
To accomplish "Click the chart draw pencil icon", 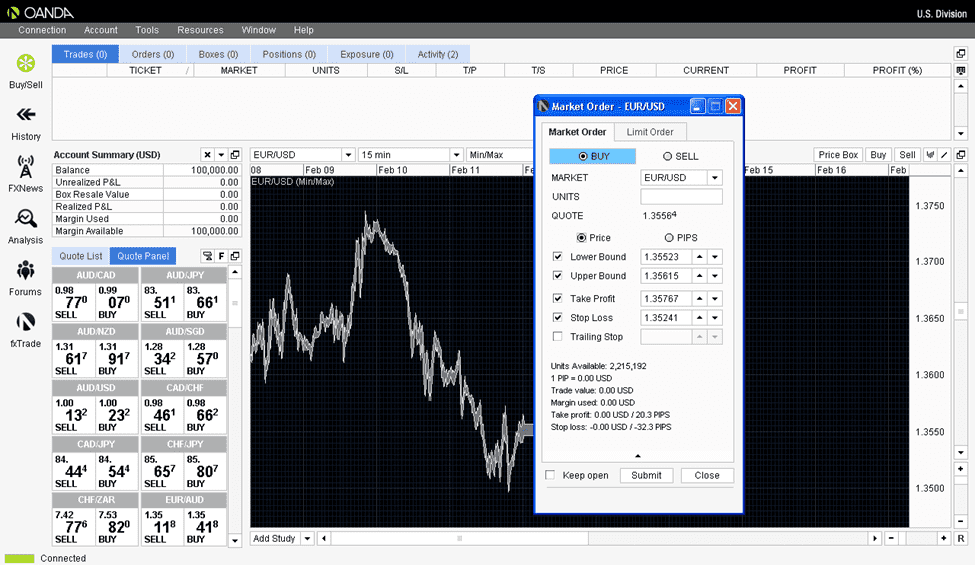I will pyautogui.click(x=943, y=155).
